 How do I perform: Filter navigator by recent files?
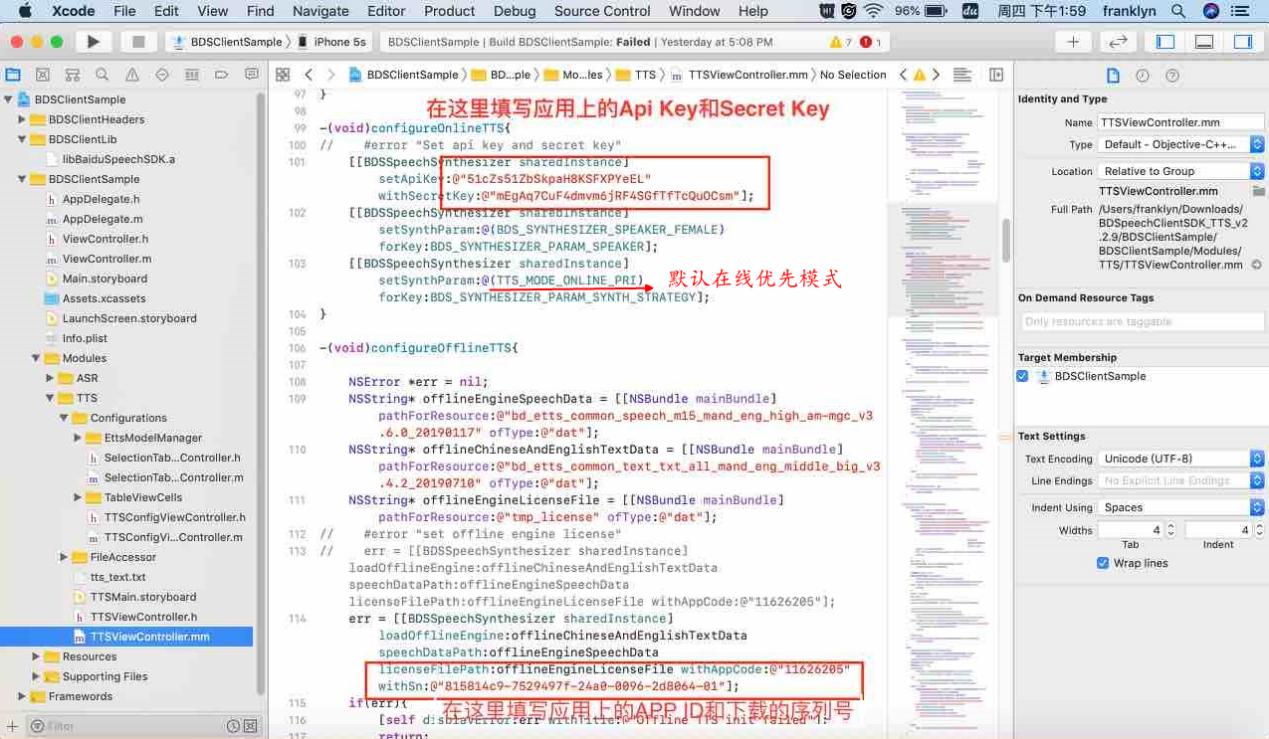click(x=233, y=726)
